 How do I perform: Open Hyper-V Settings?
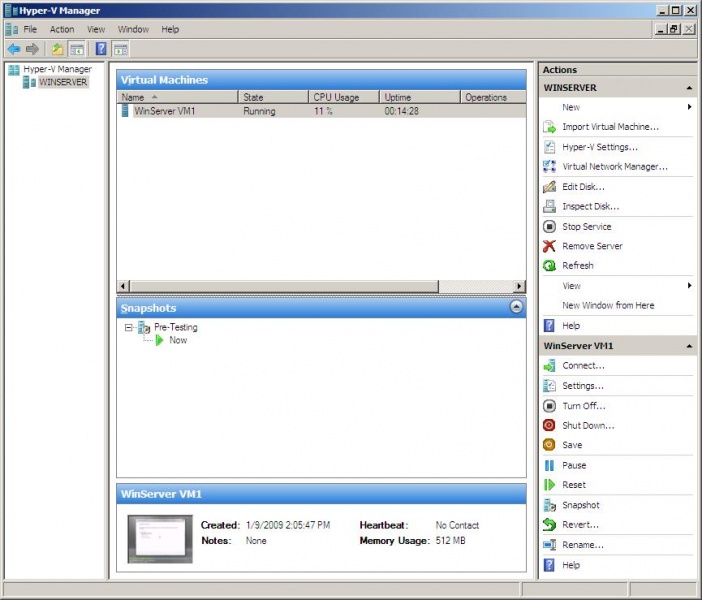[599, 147]
